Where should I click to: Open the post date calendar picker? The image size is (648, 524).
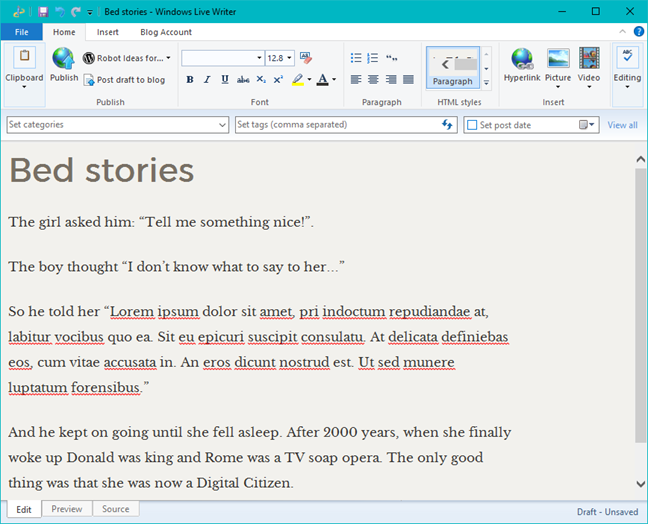pos(586,124)
